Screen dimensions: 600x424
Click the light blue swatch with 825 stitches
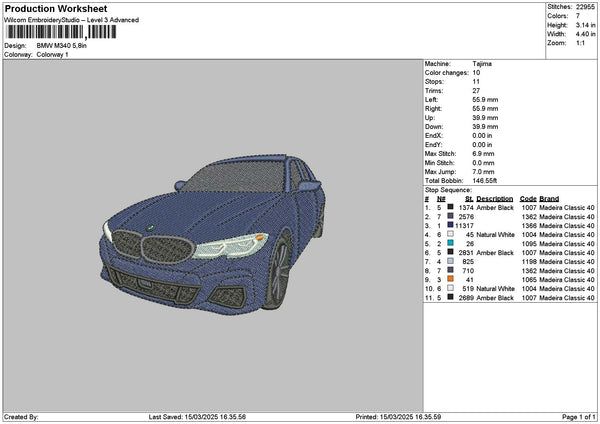[450, 261]
